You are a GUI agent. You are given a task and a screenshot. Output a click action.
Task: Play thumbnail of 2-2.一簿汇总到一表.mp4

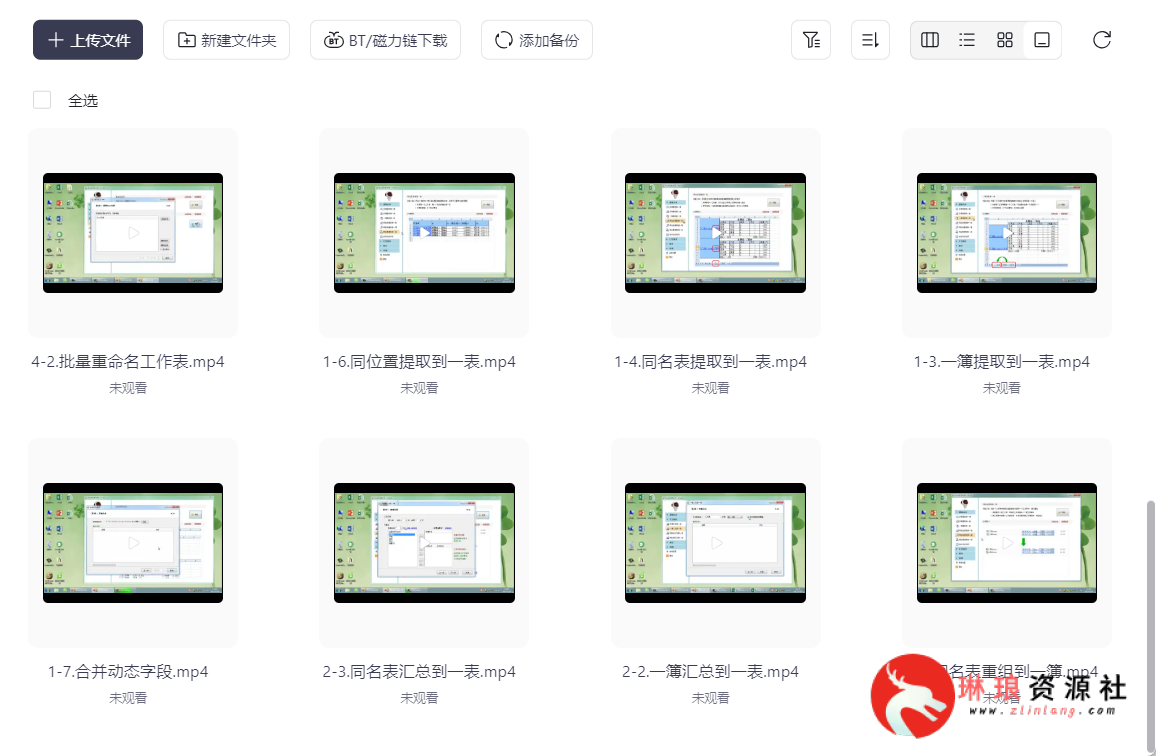[x=715, y=543]
